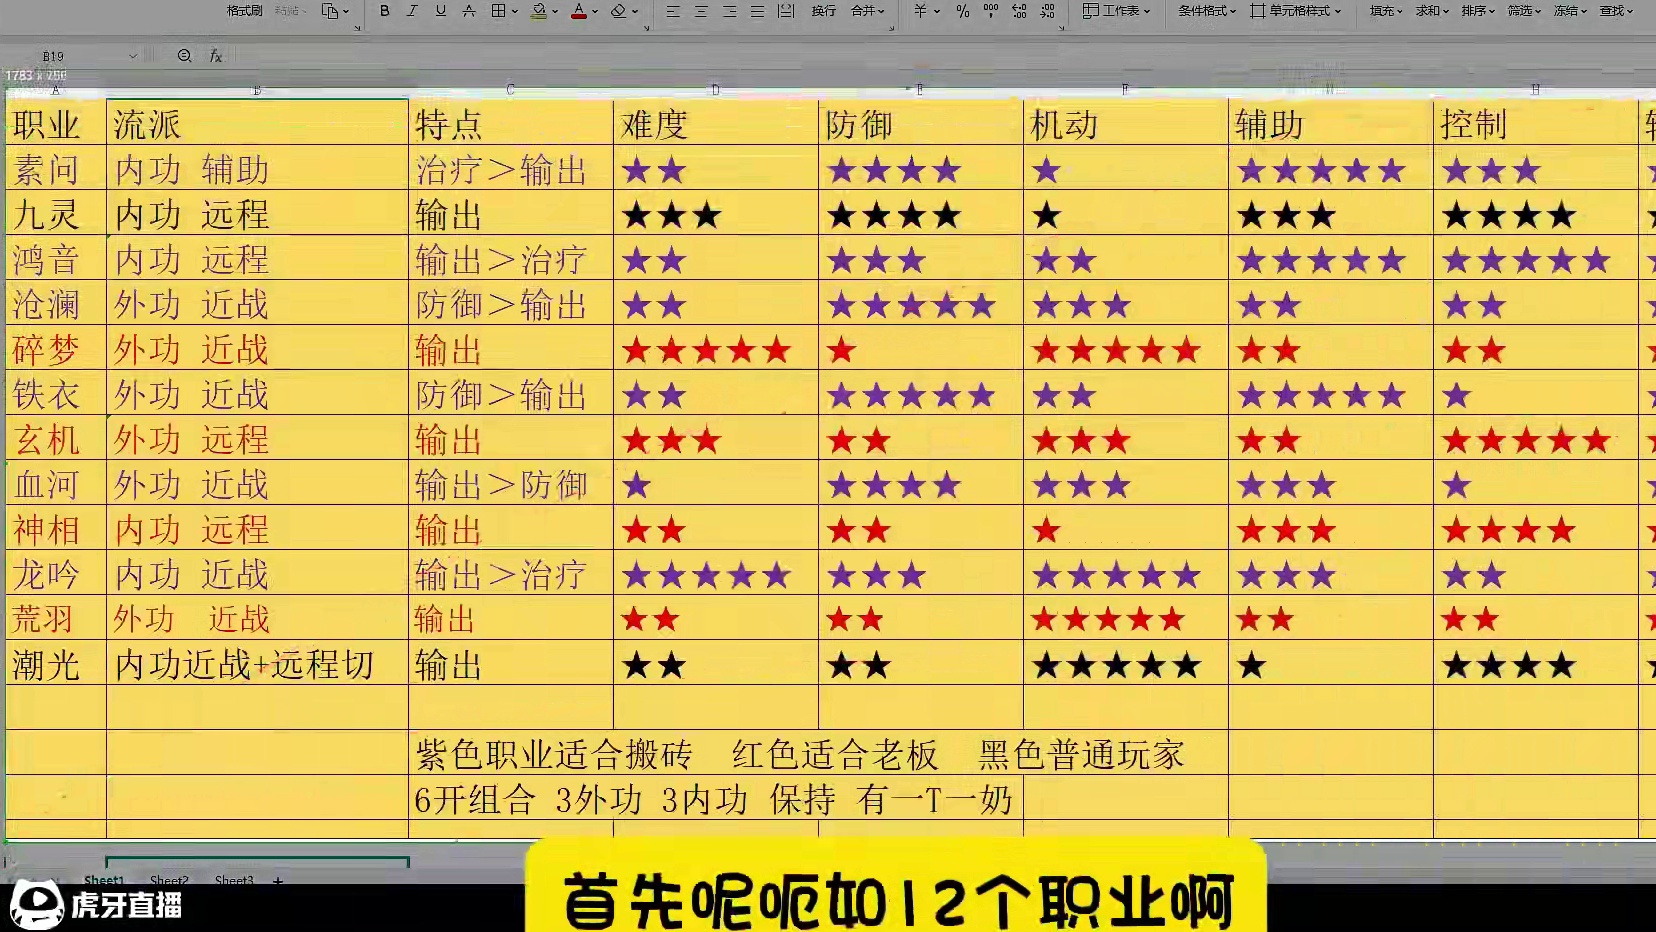Click the thousands separator formatting icon

click(991, 11)
